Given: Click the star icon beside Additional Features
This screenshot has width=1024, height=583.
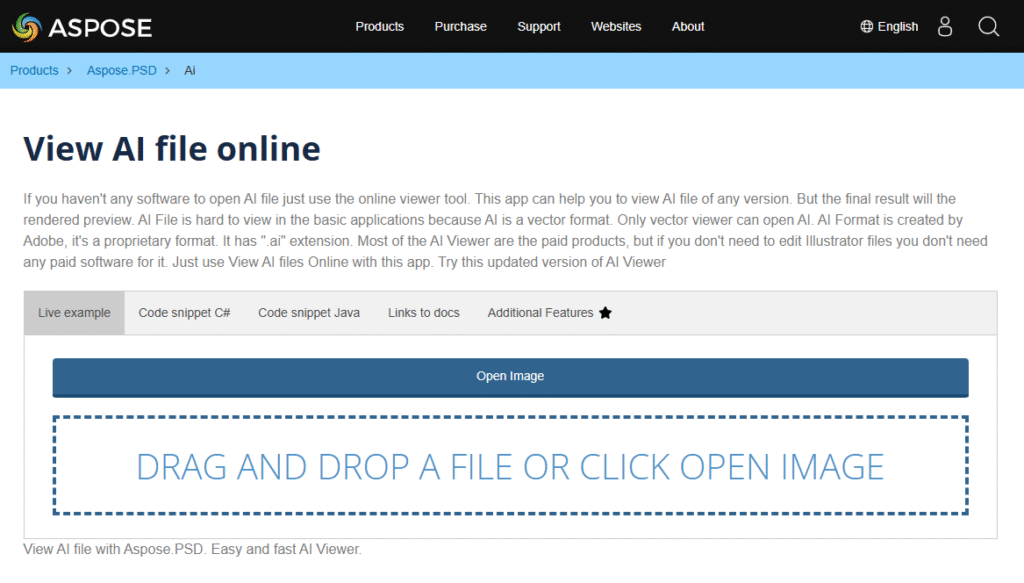Looking at the screenshot, I should [x=605, y=313].
